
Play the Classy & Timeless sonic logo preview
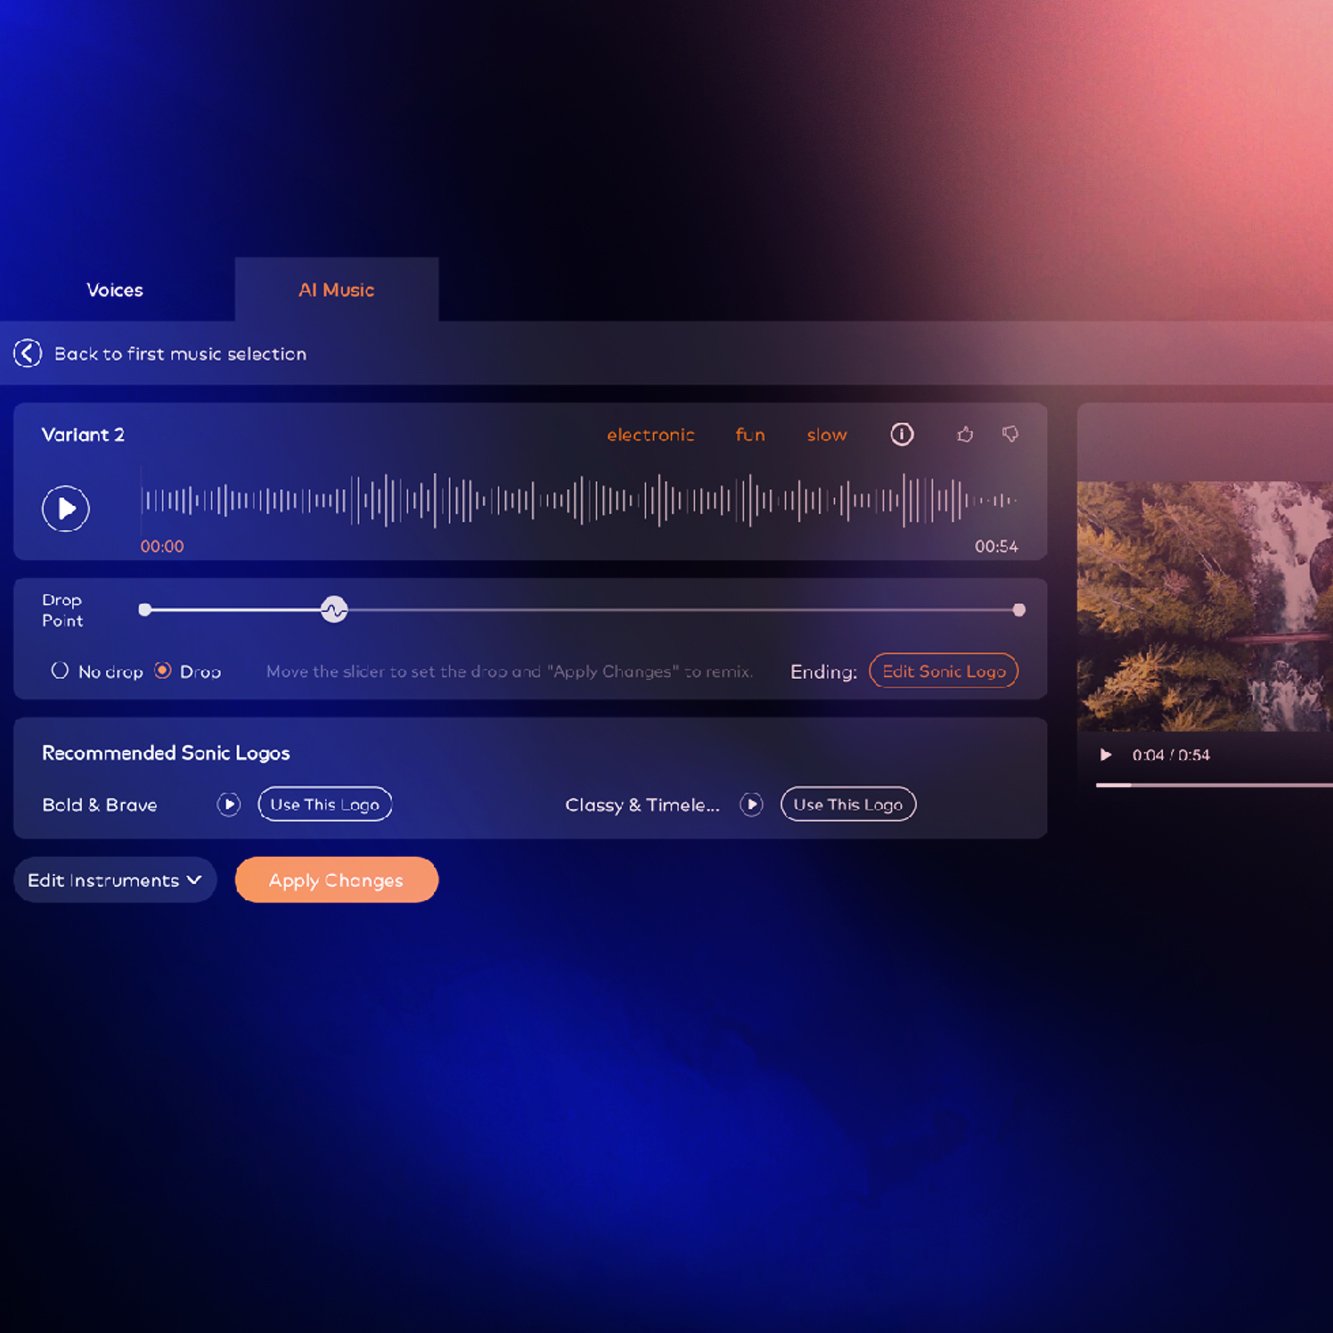click(751, 804)
